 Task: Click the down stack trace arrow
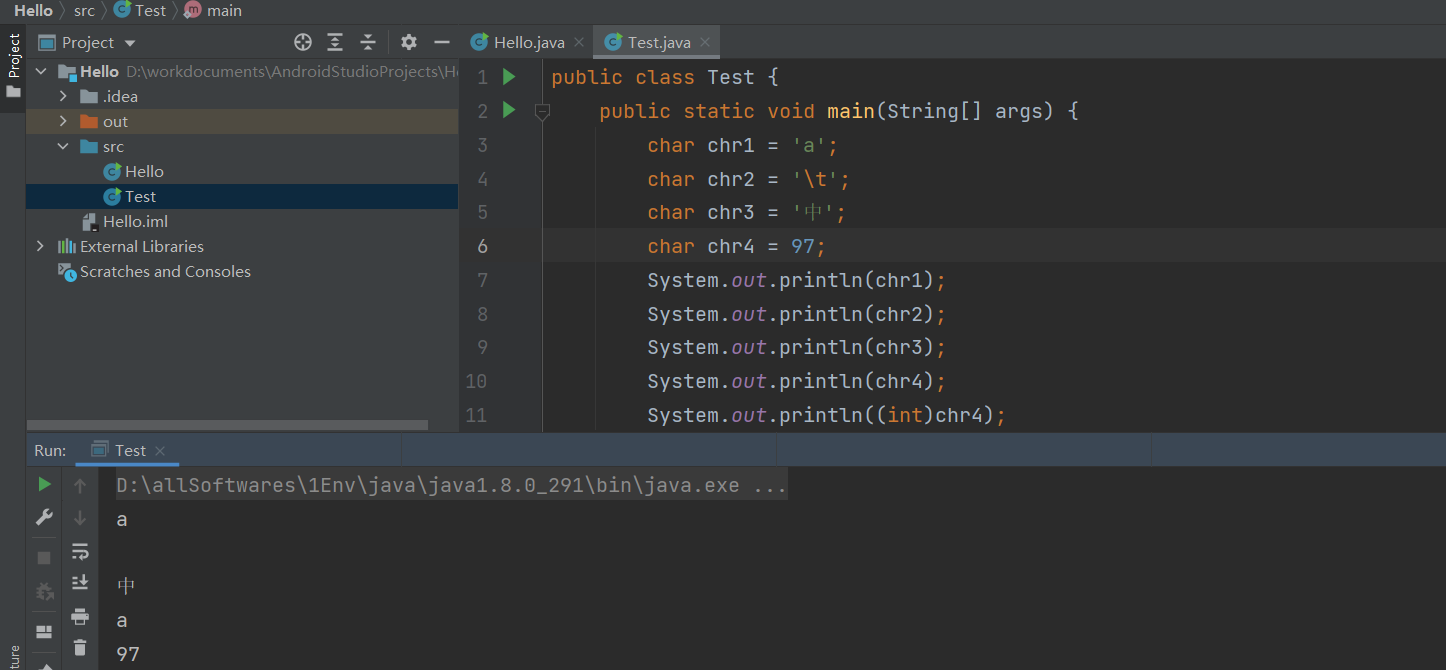point(80,518)
